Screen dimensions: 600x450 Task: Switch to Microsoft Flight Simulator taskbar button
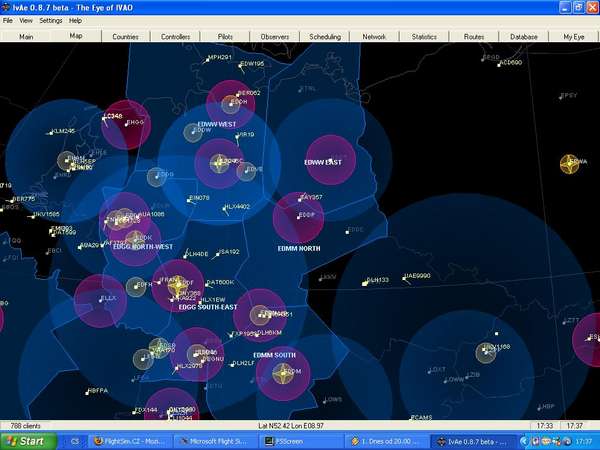pos(213,440)
